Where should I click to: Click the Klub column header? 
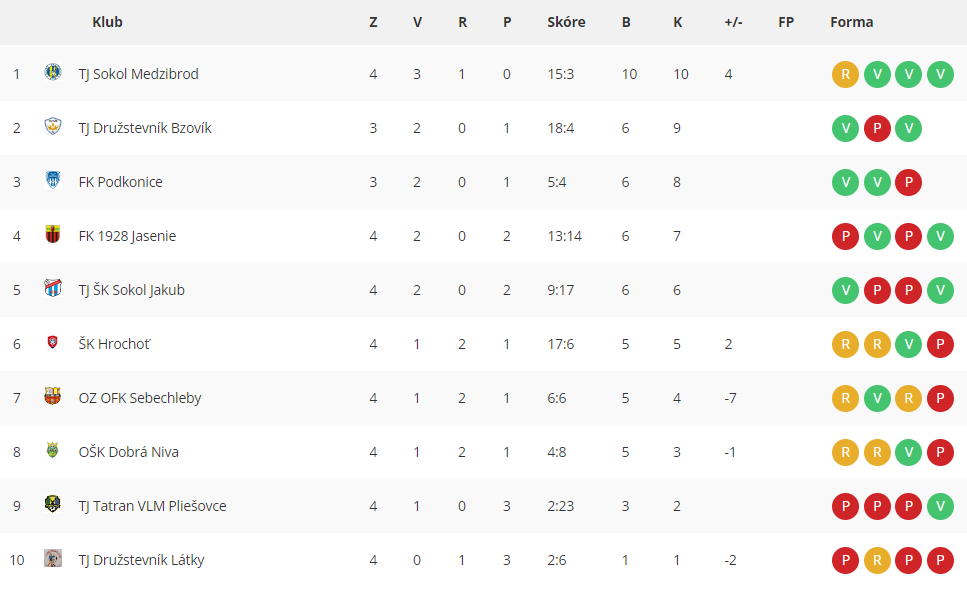tap(107, 22)
